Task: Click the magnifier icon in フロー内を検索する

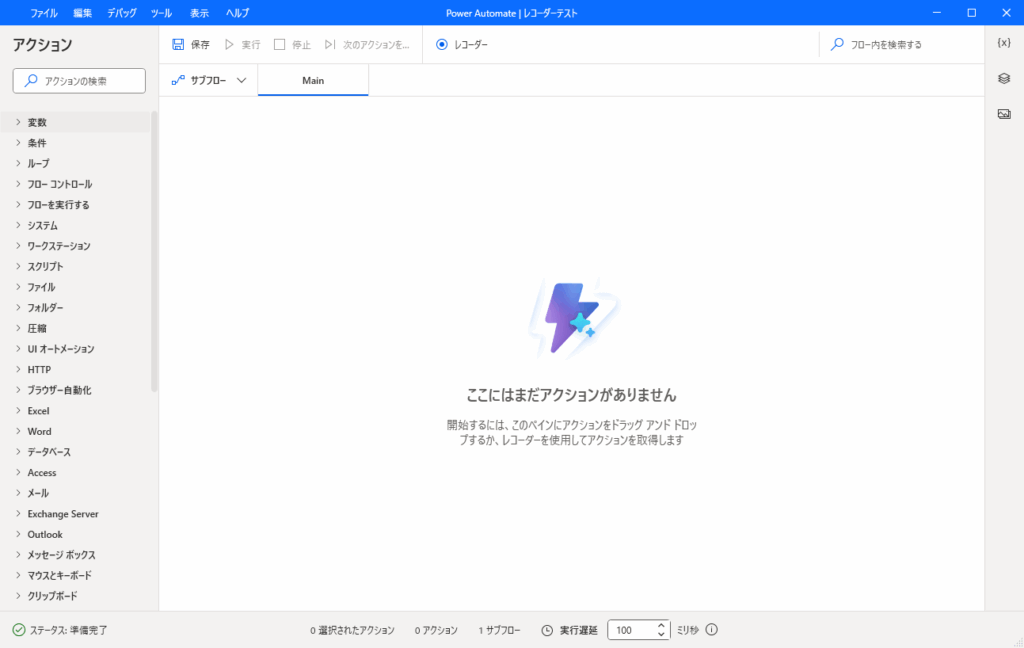Action: 837,44
